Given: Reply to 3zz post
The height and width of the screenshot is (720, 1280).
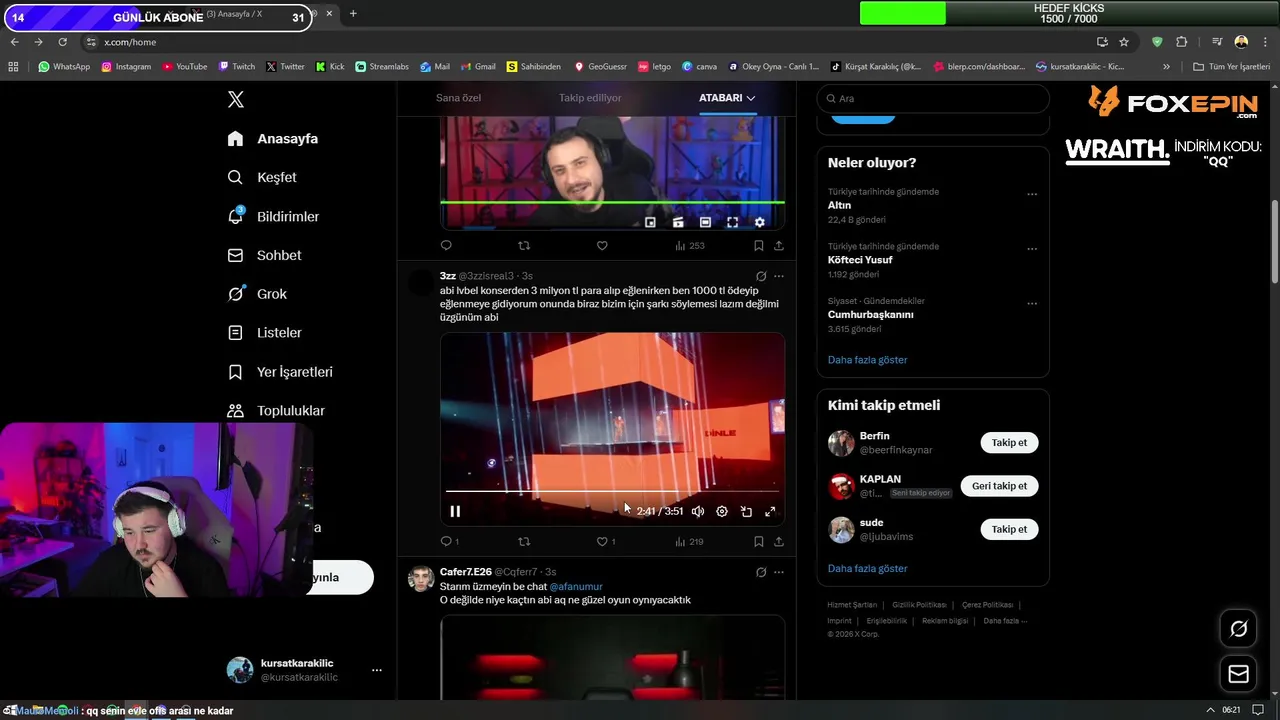Looking at the screenshot, I should point(449,541).
